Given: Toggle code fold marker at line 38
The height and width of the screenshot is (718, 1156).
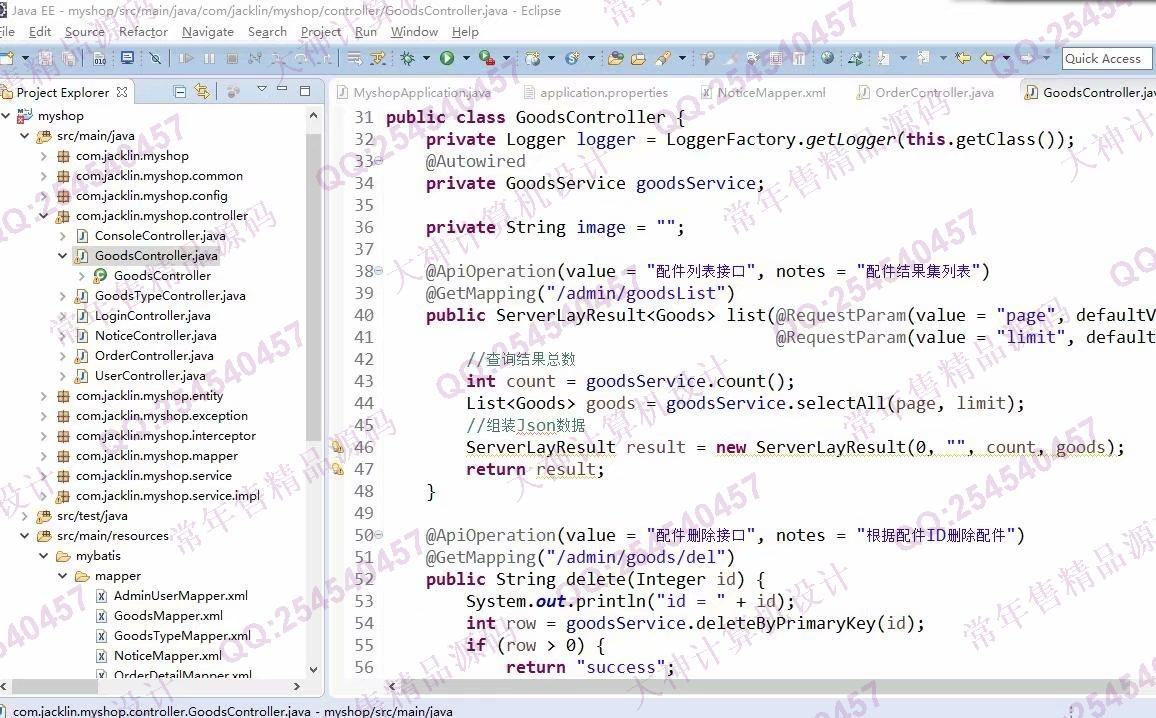Looking at the screenshot, I should pyautogui.click(x=379, y=271).
